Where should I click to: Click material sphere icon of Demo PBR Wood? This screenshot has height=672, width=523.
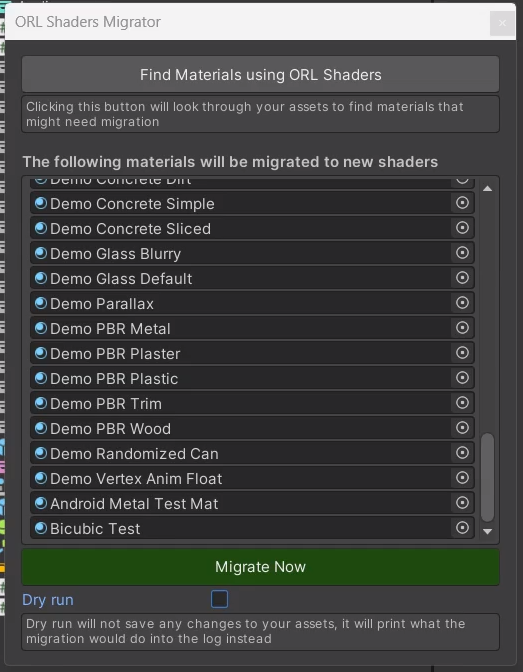click(x=41, y=428)
